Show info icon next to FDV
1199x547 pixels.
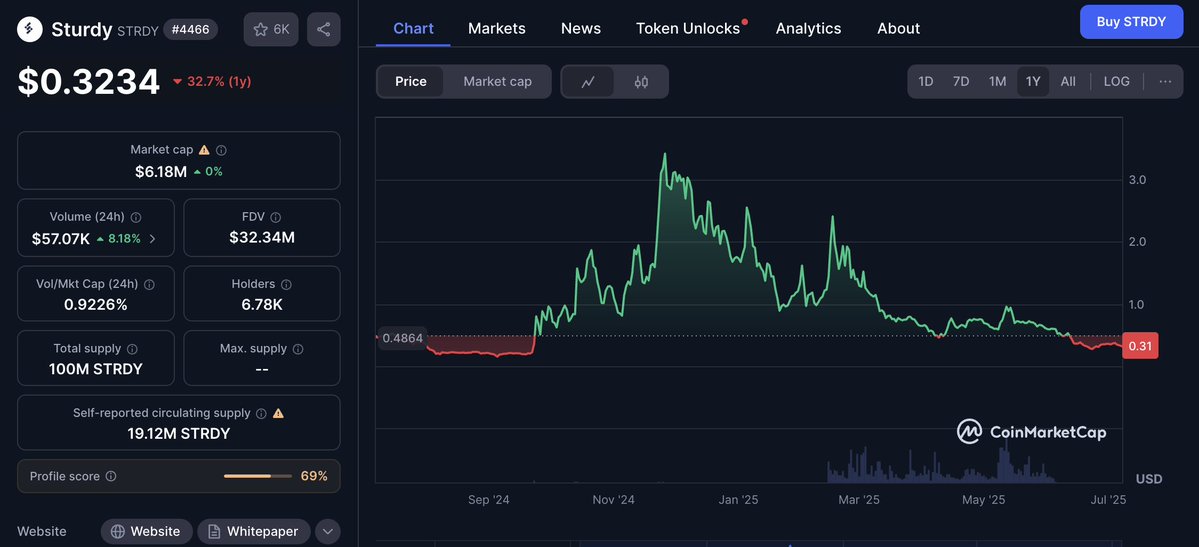[275, 217]
